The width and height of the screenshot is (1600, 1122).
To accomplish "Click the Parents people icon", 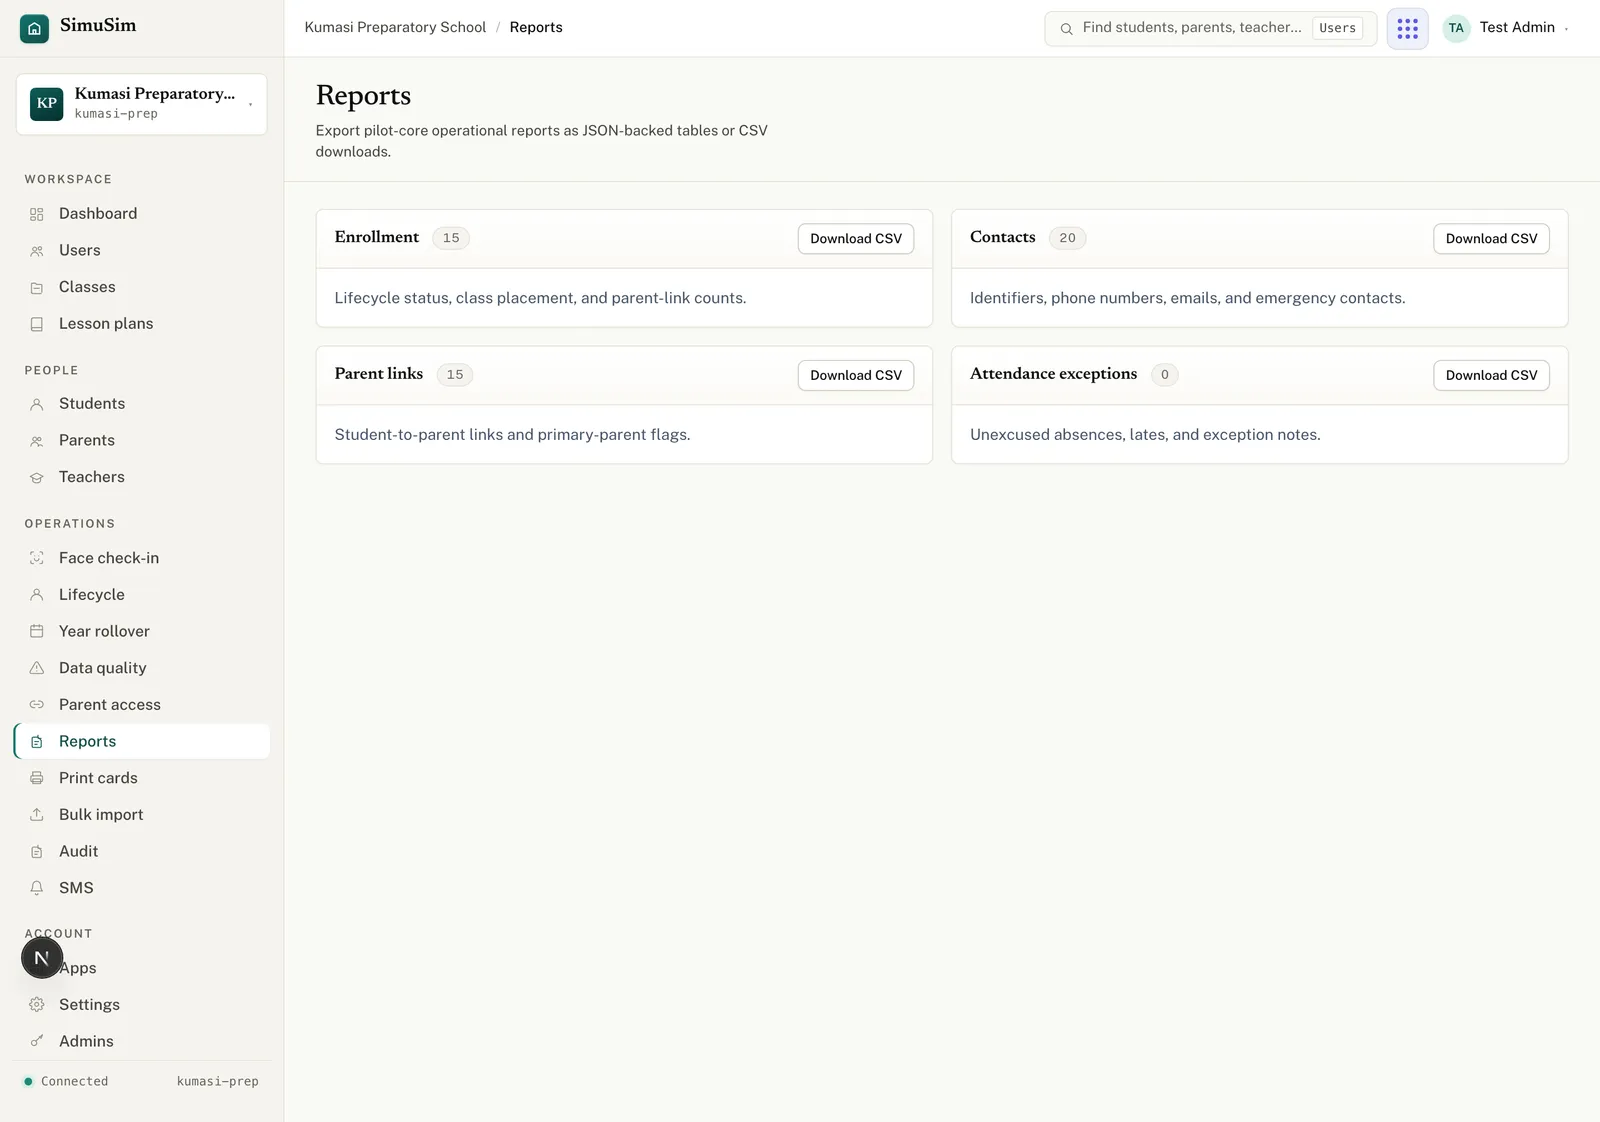I will click(37, 441).
